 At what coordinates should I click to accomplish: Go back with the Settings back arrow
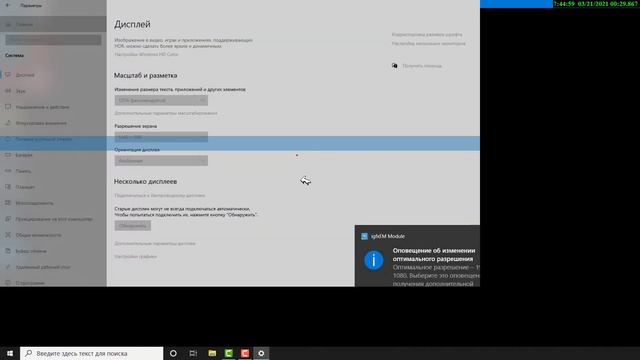(8, 5)
